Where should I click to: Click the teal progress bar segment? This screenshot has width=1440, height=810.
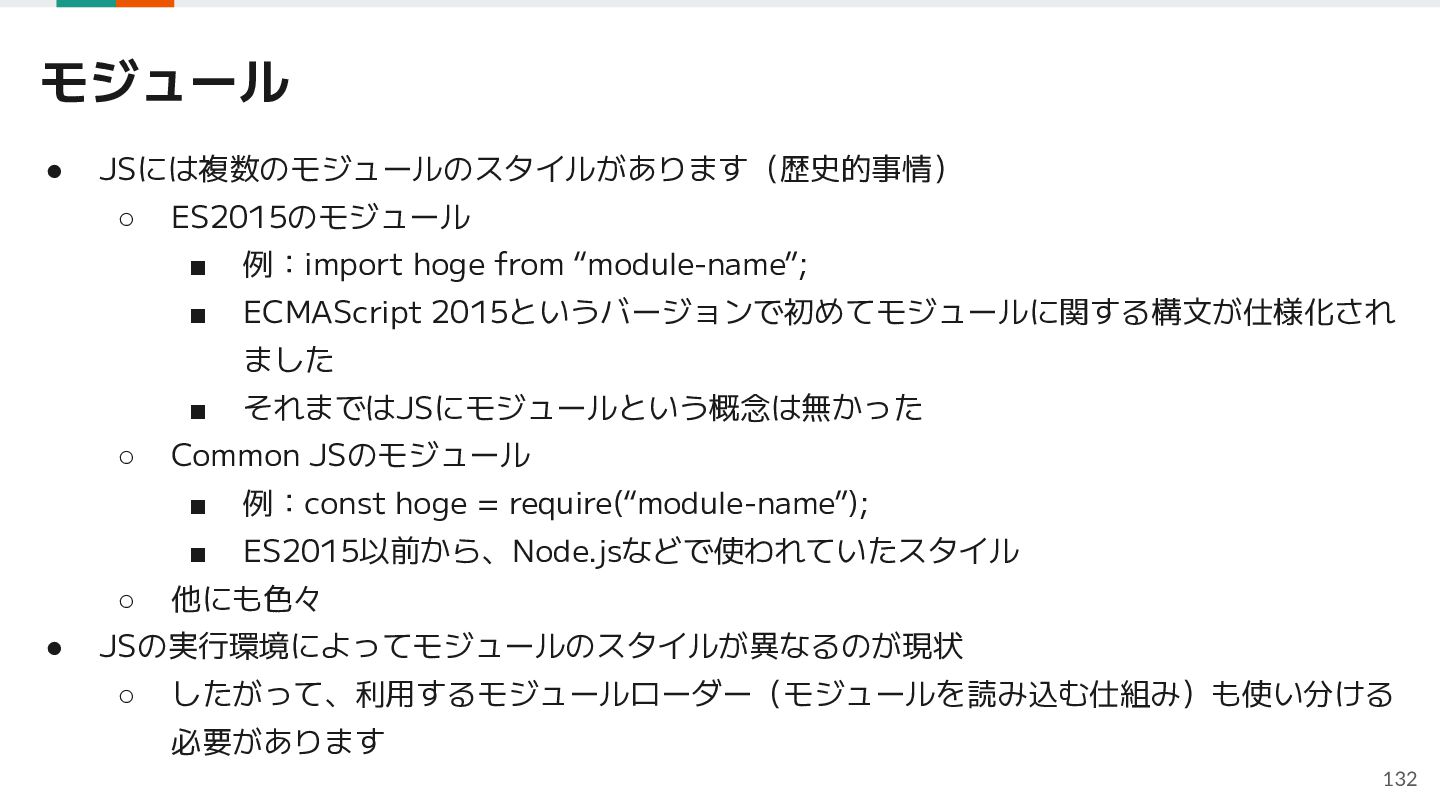pos(86,3)
